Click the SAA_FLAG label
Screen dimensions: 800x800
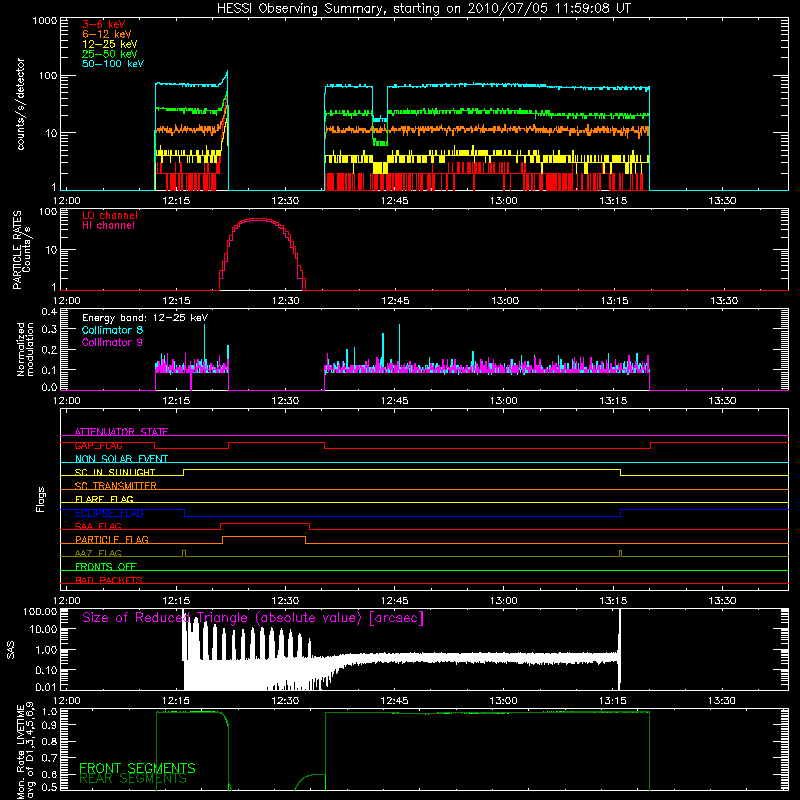point(98,527)
